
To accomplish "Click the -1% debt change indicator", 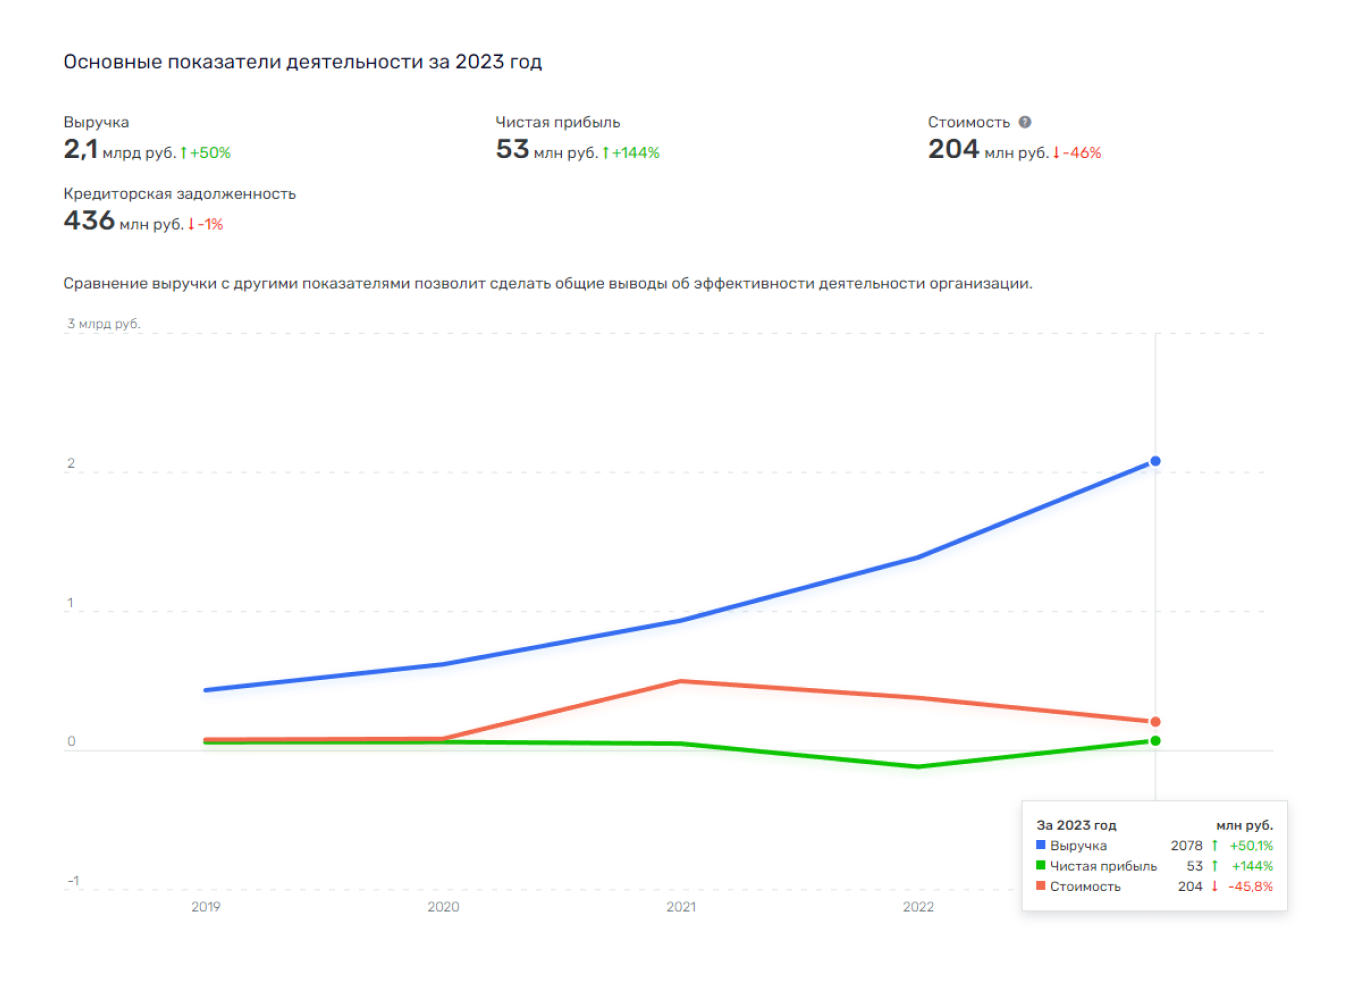I will pyautogui.click(x=205, y=224).
